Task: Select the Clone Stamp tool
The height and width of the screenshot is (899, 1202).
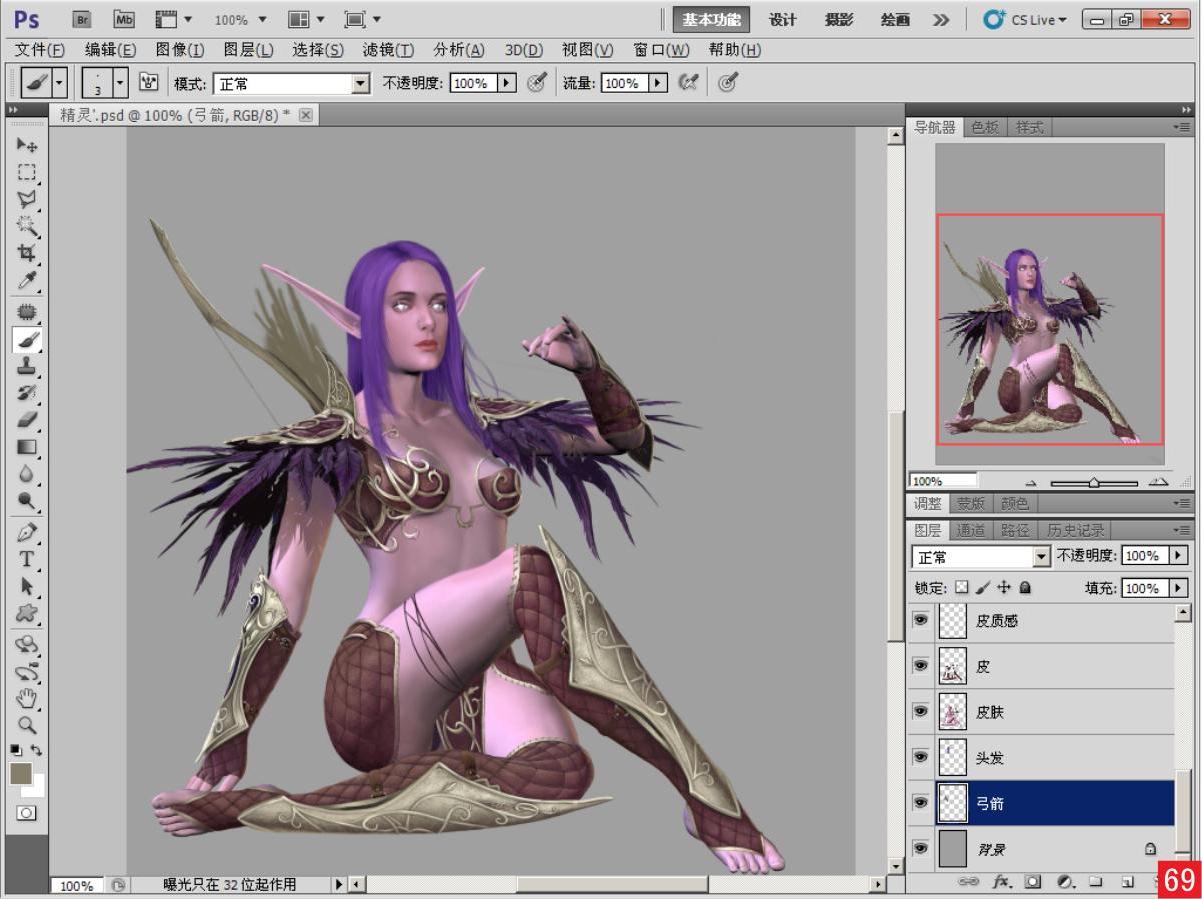Action: click(27, 367)
